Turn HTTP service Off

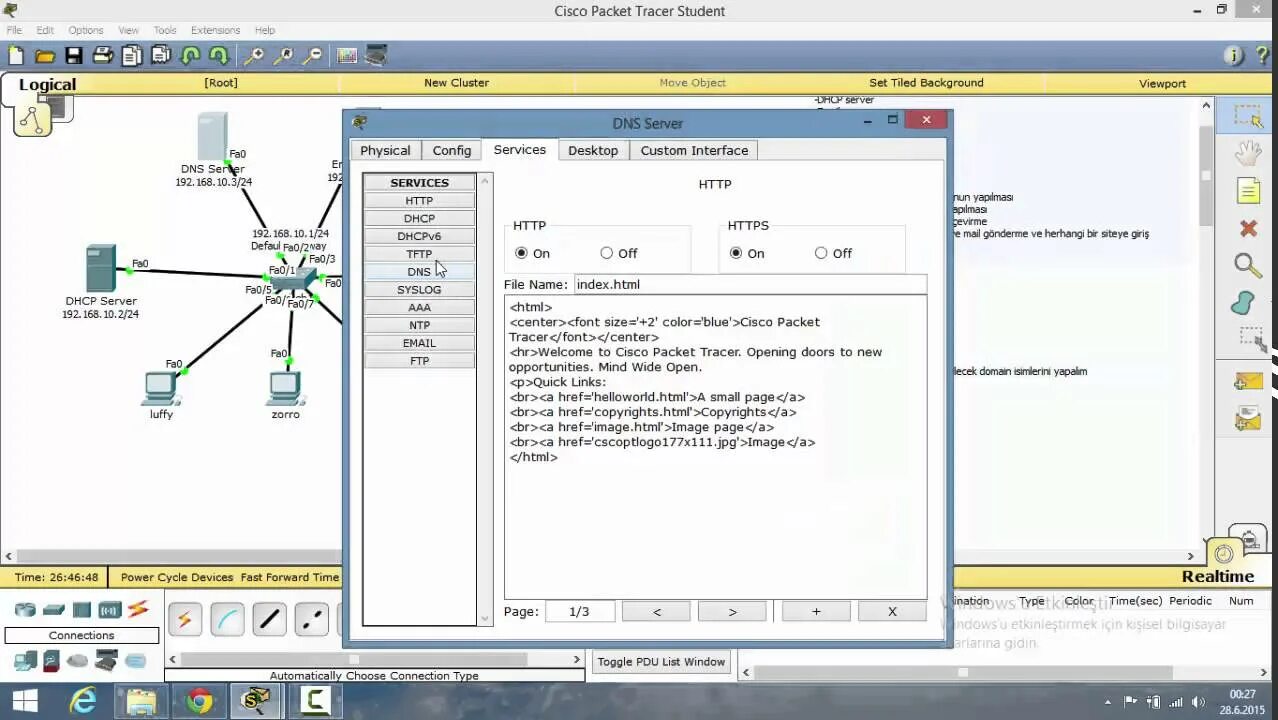pyautogui.click(x=606, y=253)
